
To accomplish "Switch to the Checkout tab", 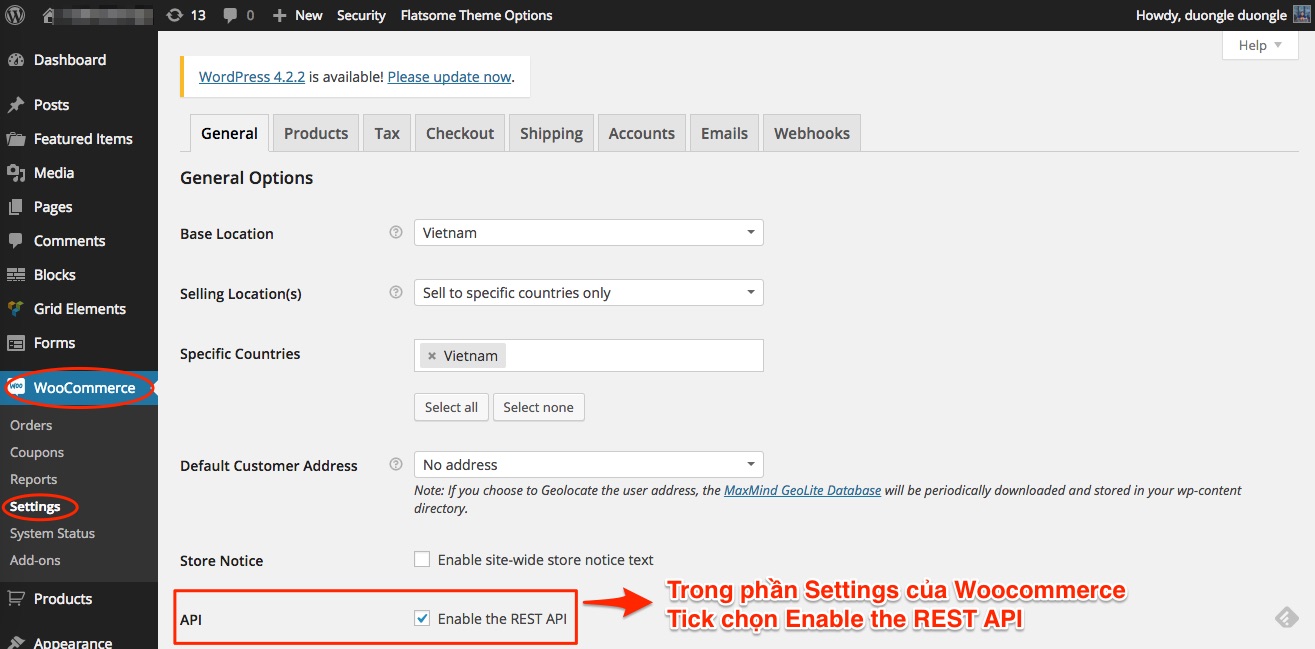I will click(460, 133).
